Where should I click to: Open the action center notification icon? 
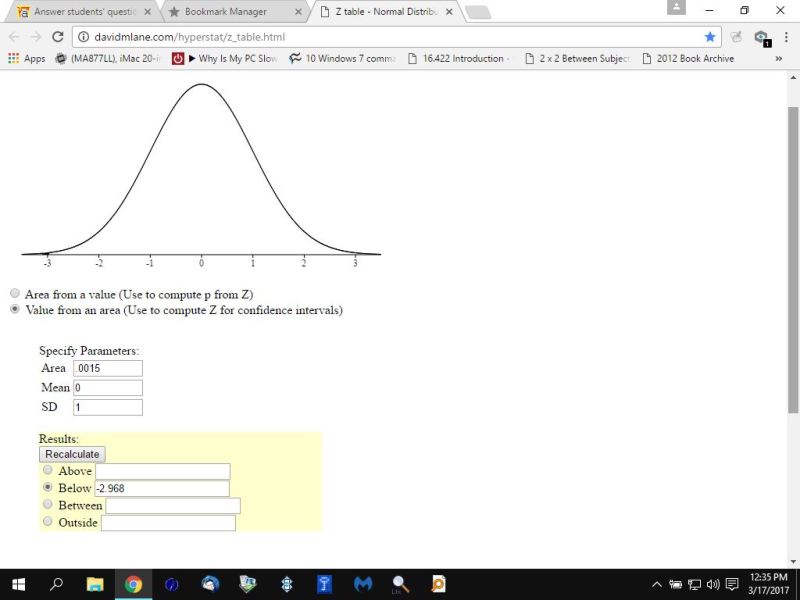tap(732, 584)
